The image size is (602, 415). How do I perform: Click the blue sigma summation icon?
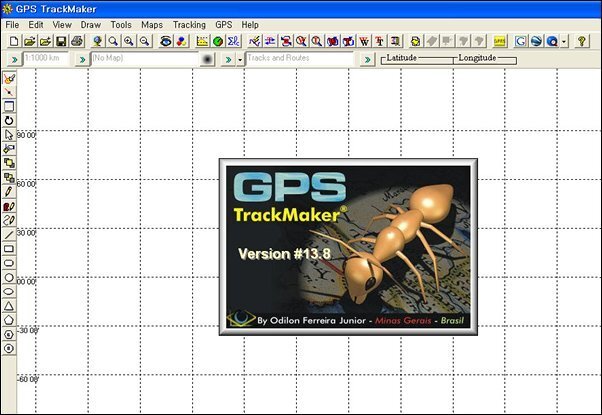tap(233, 41)
